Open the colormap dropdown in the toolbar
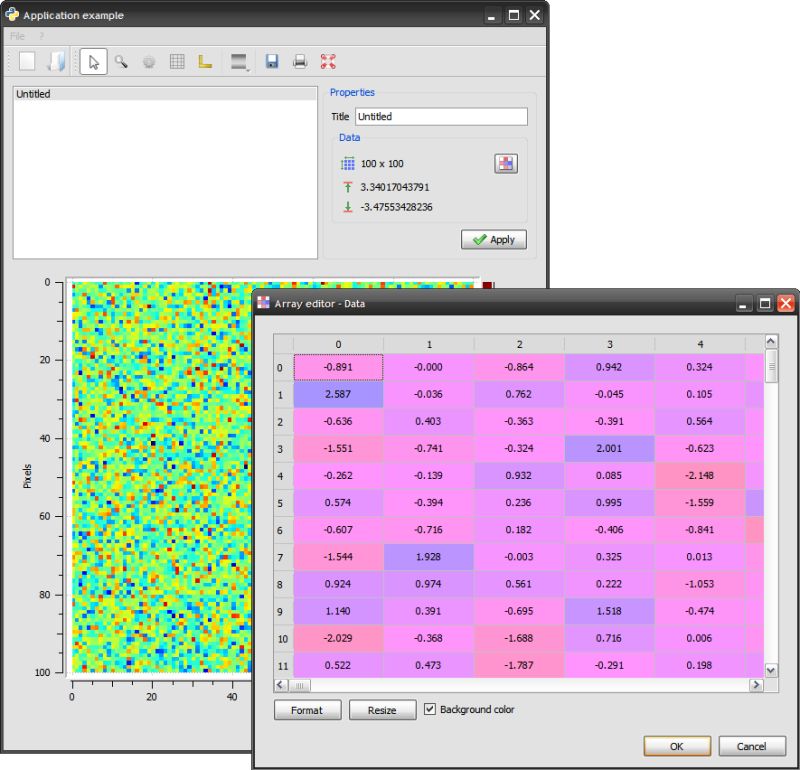800x770 pixels. pos(238,61)
